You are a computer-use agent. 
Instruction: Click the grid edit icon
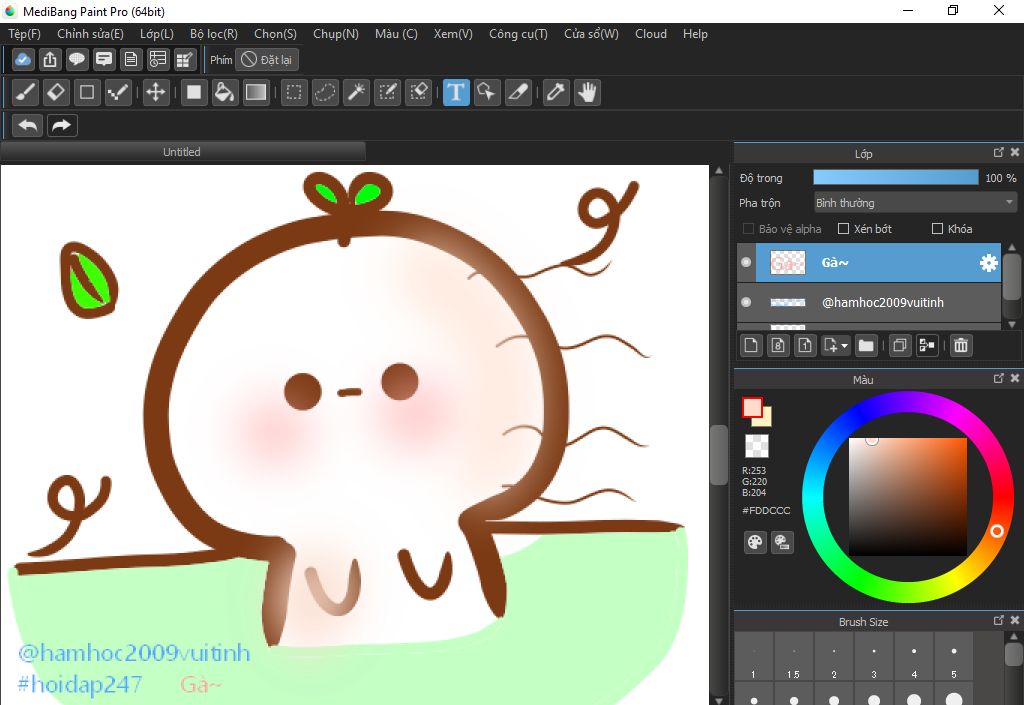(x=185, y=59)
